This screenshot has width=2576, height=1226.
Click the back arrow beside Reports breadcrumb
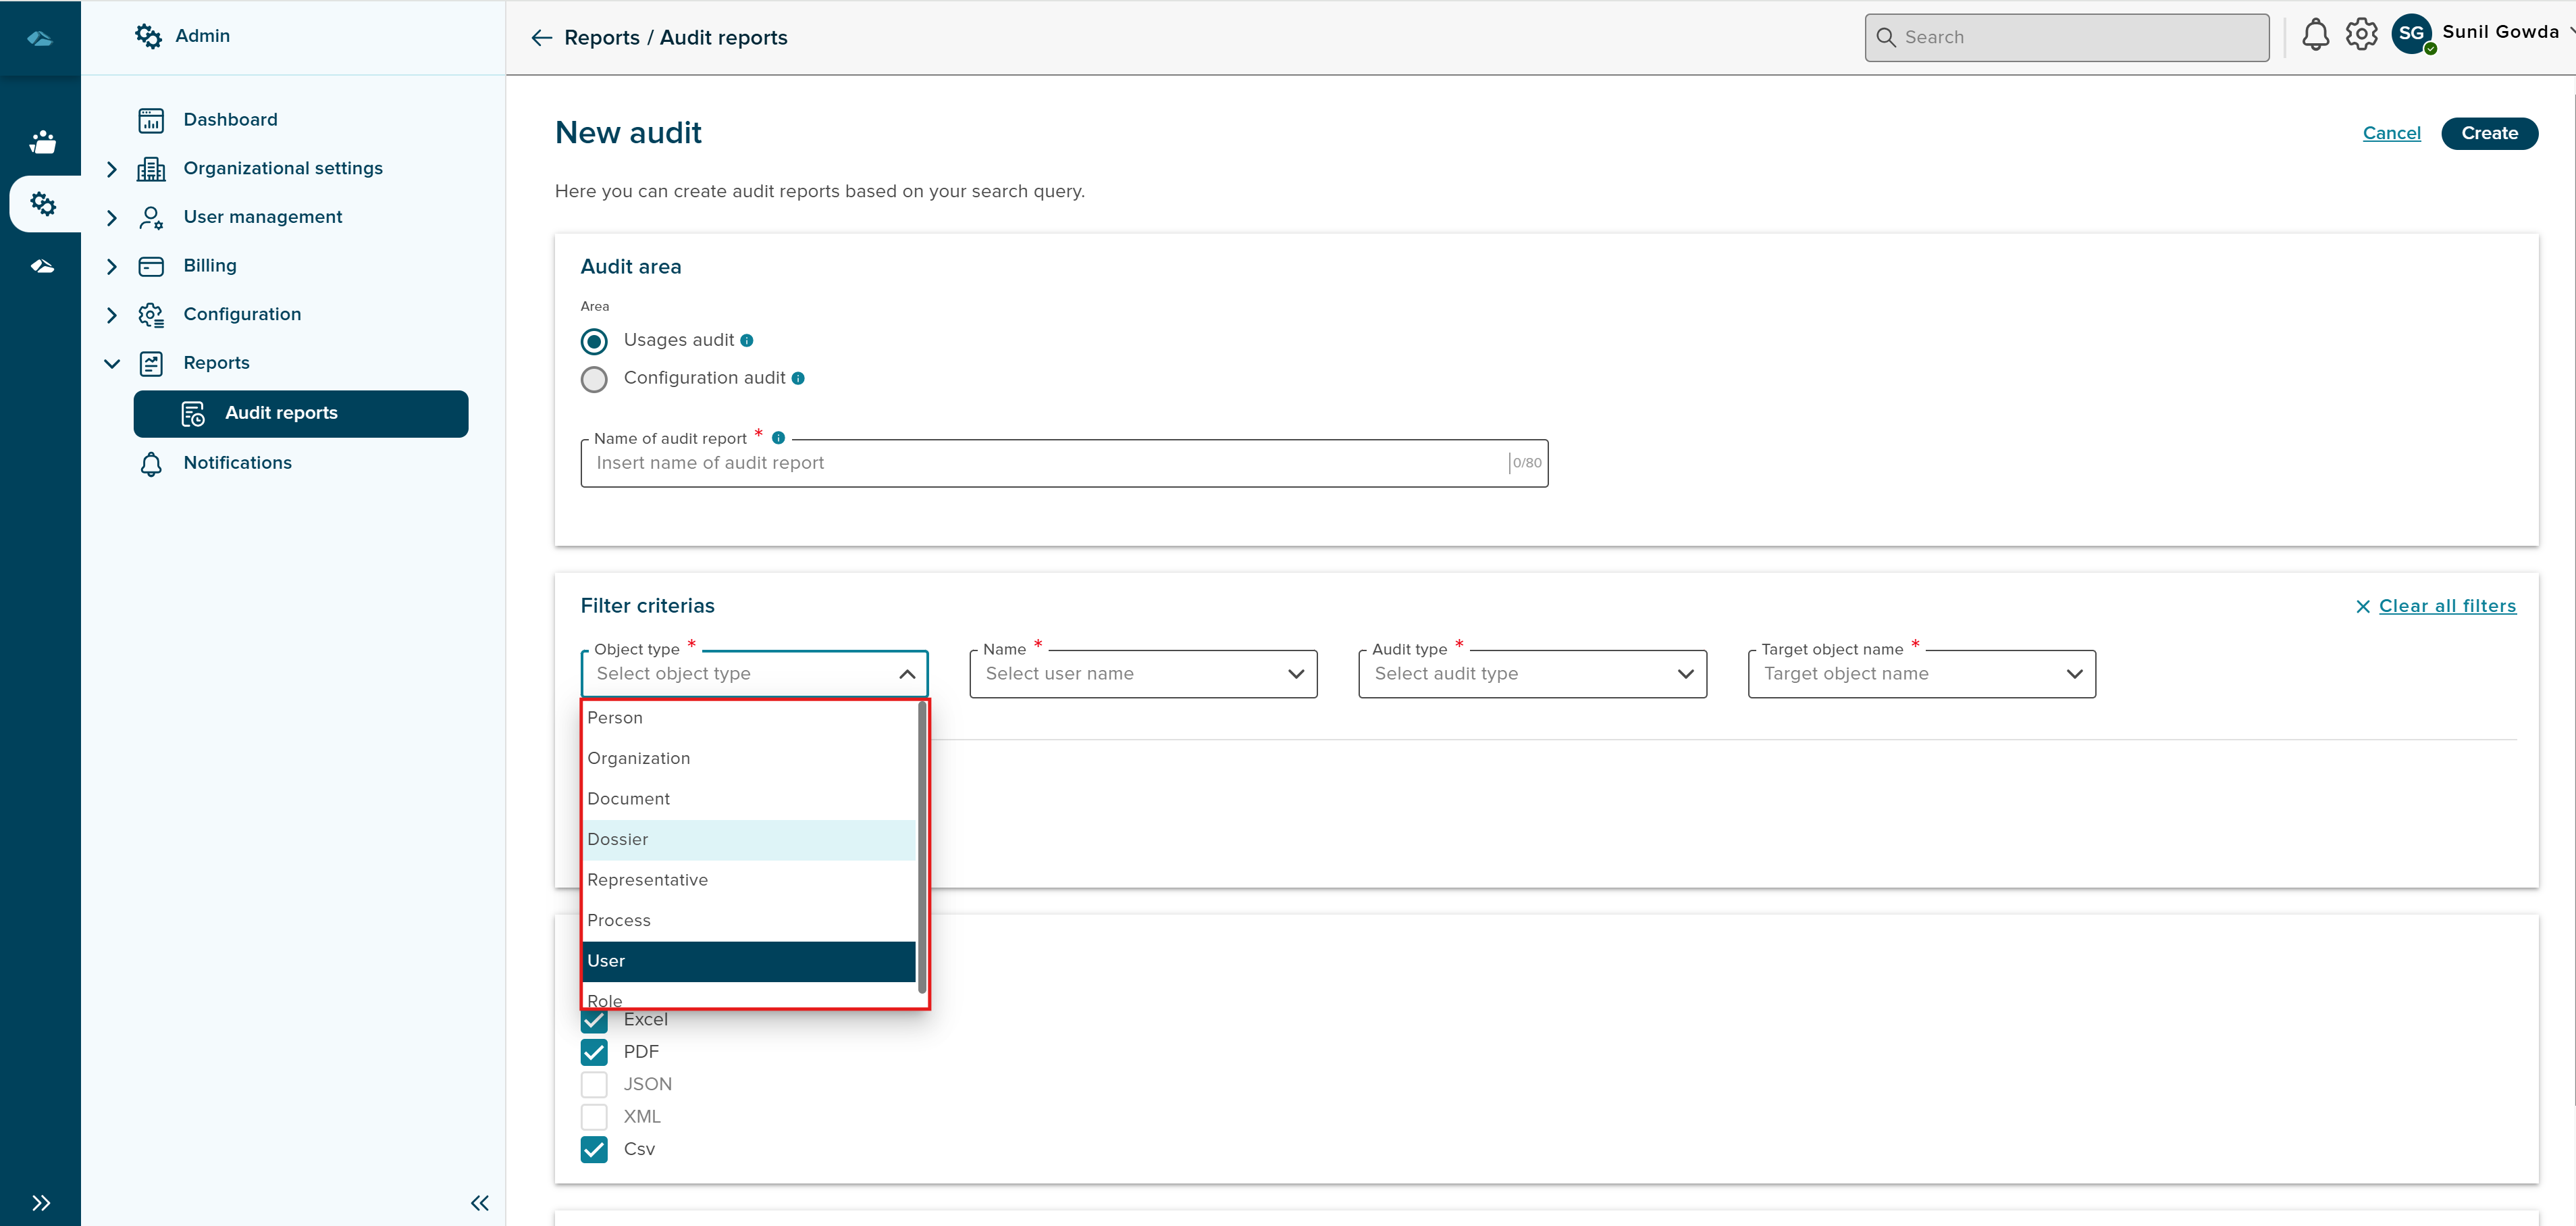541,38
